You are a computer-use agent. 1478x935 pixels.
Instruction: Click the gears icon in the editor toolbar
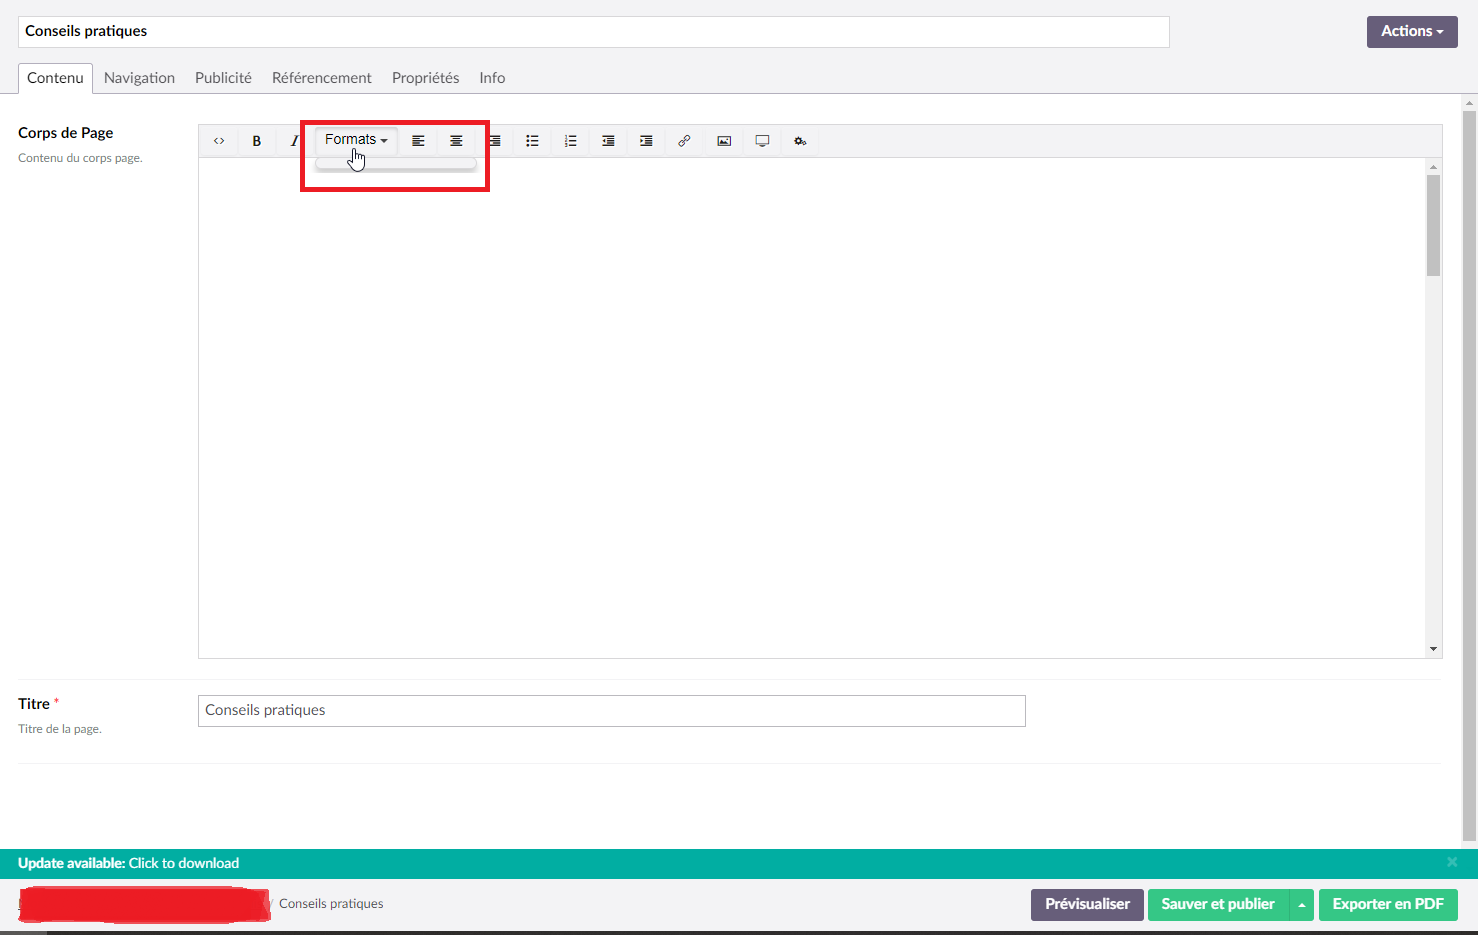(x=800, y=141)
